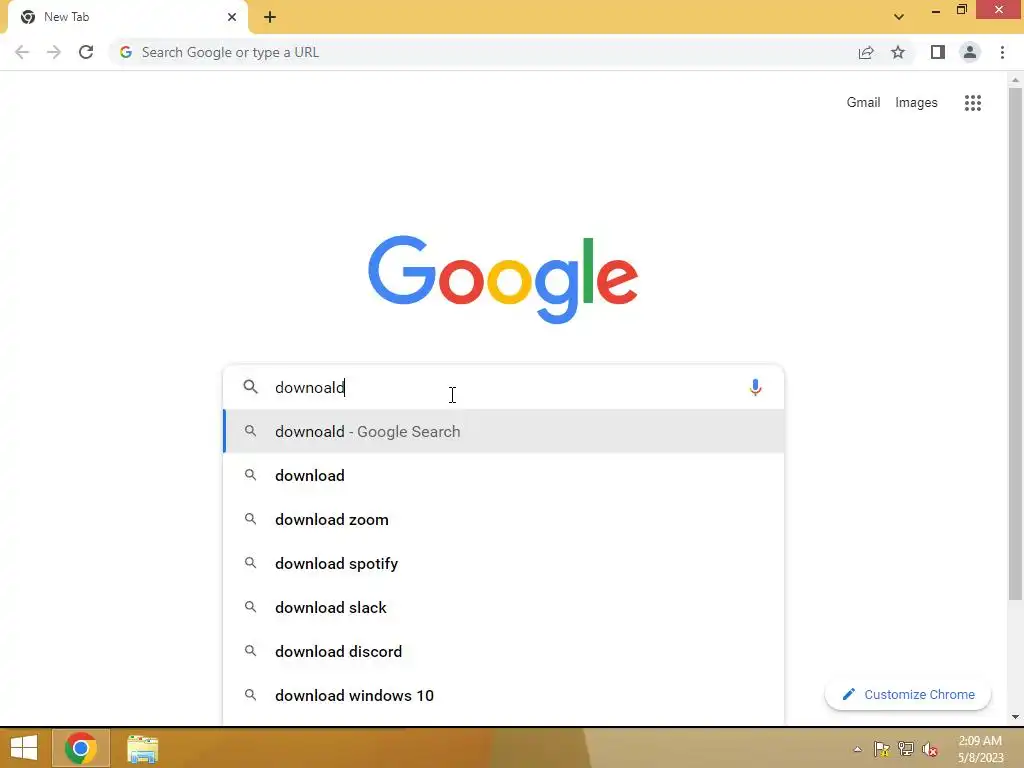Click the Google search box containing downoald
The image size is (1024, 768).
(503, 387)
